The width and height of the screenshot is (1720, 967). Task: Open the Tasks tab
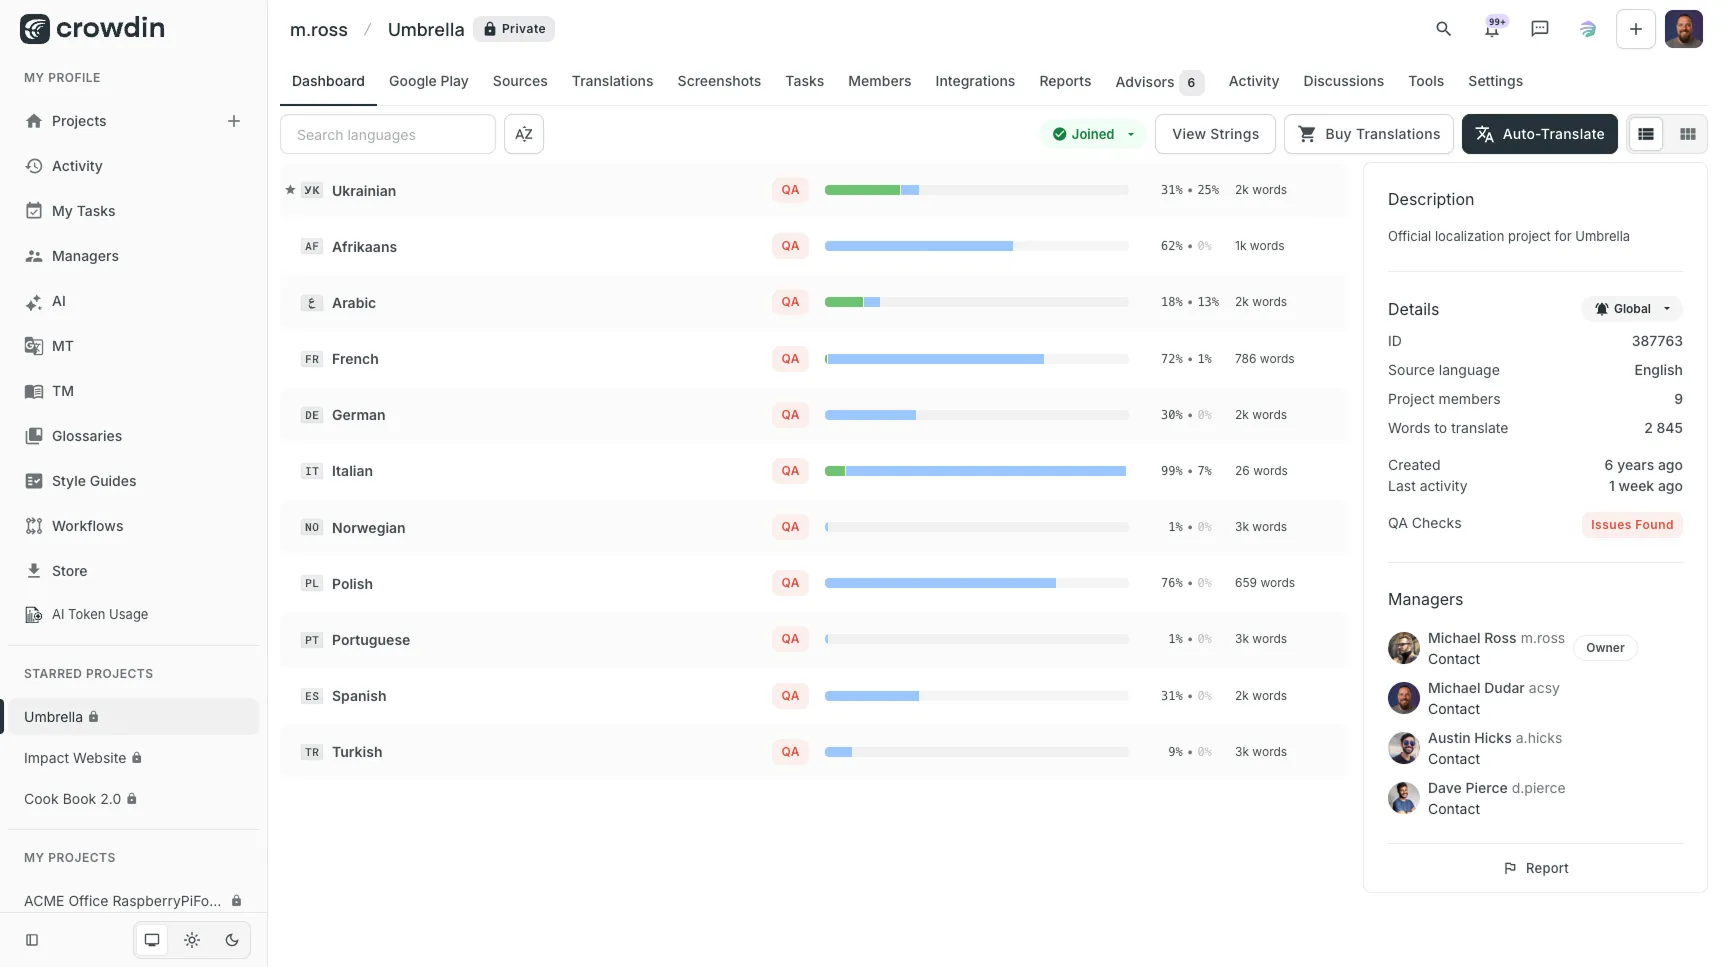[x=805, y=81]
